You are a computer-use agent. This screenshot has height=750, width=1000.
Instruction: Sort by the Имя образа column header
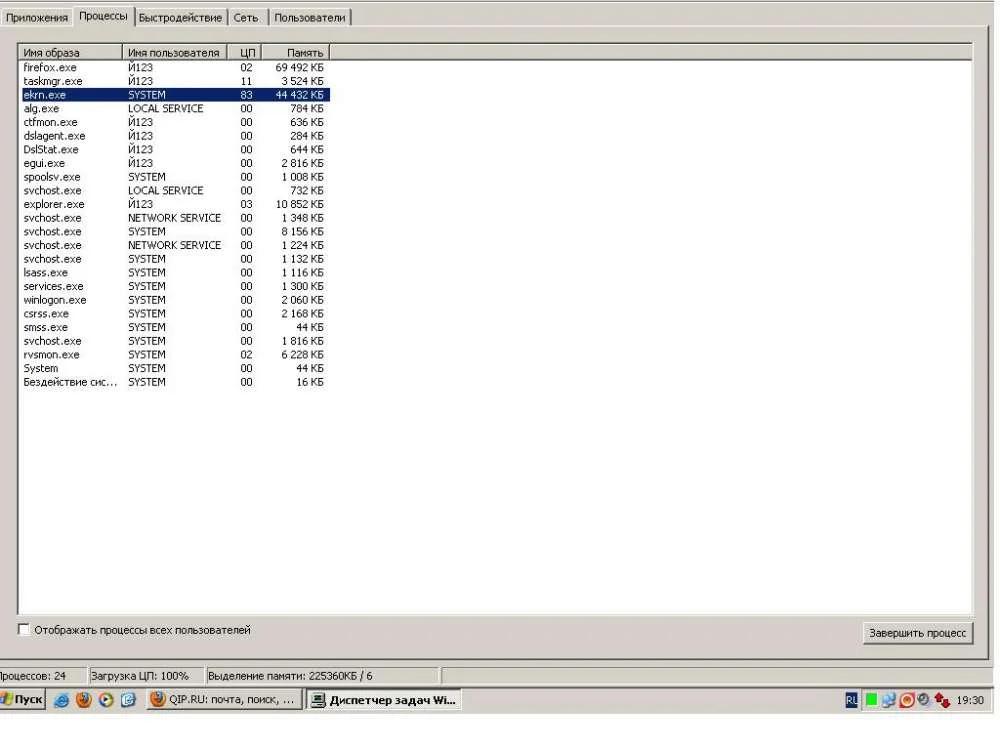pos(70,52)
